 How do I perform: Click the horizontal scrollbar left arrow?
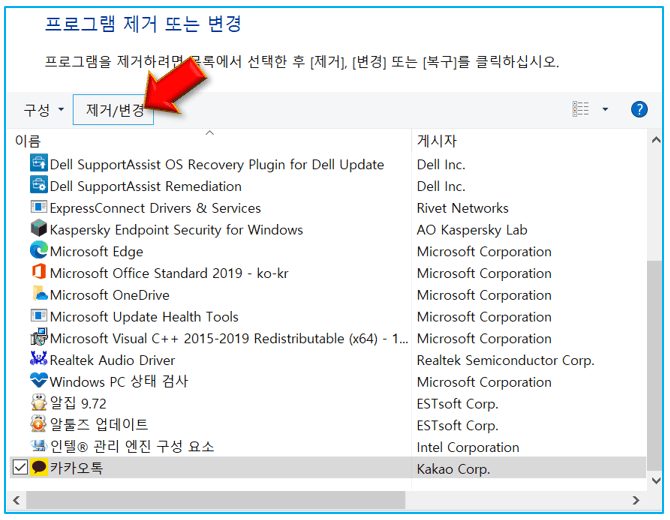[x=17, y=500]
